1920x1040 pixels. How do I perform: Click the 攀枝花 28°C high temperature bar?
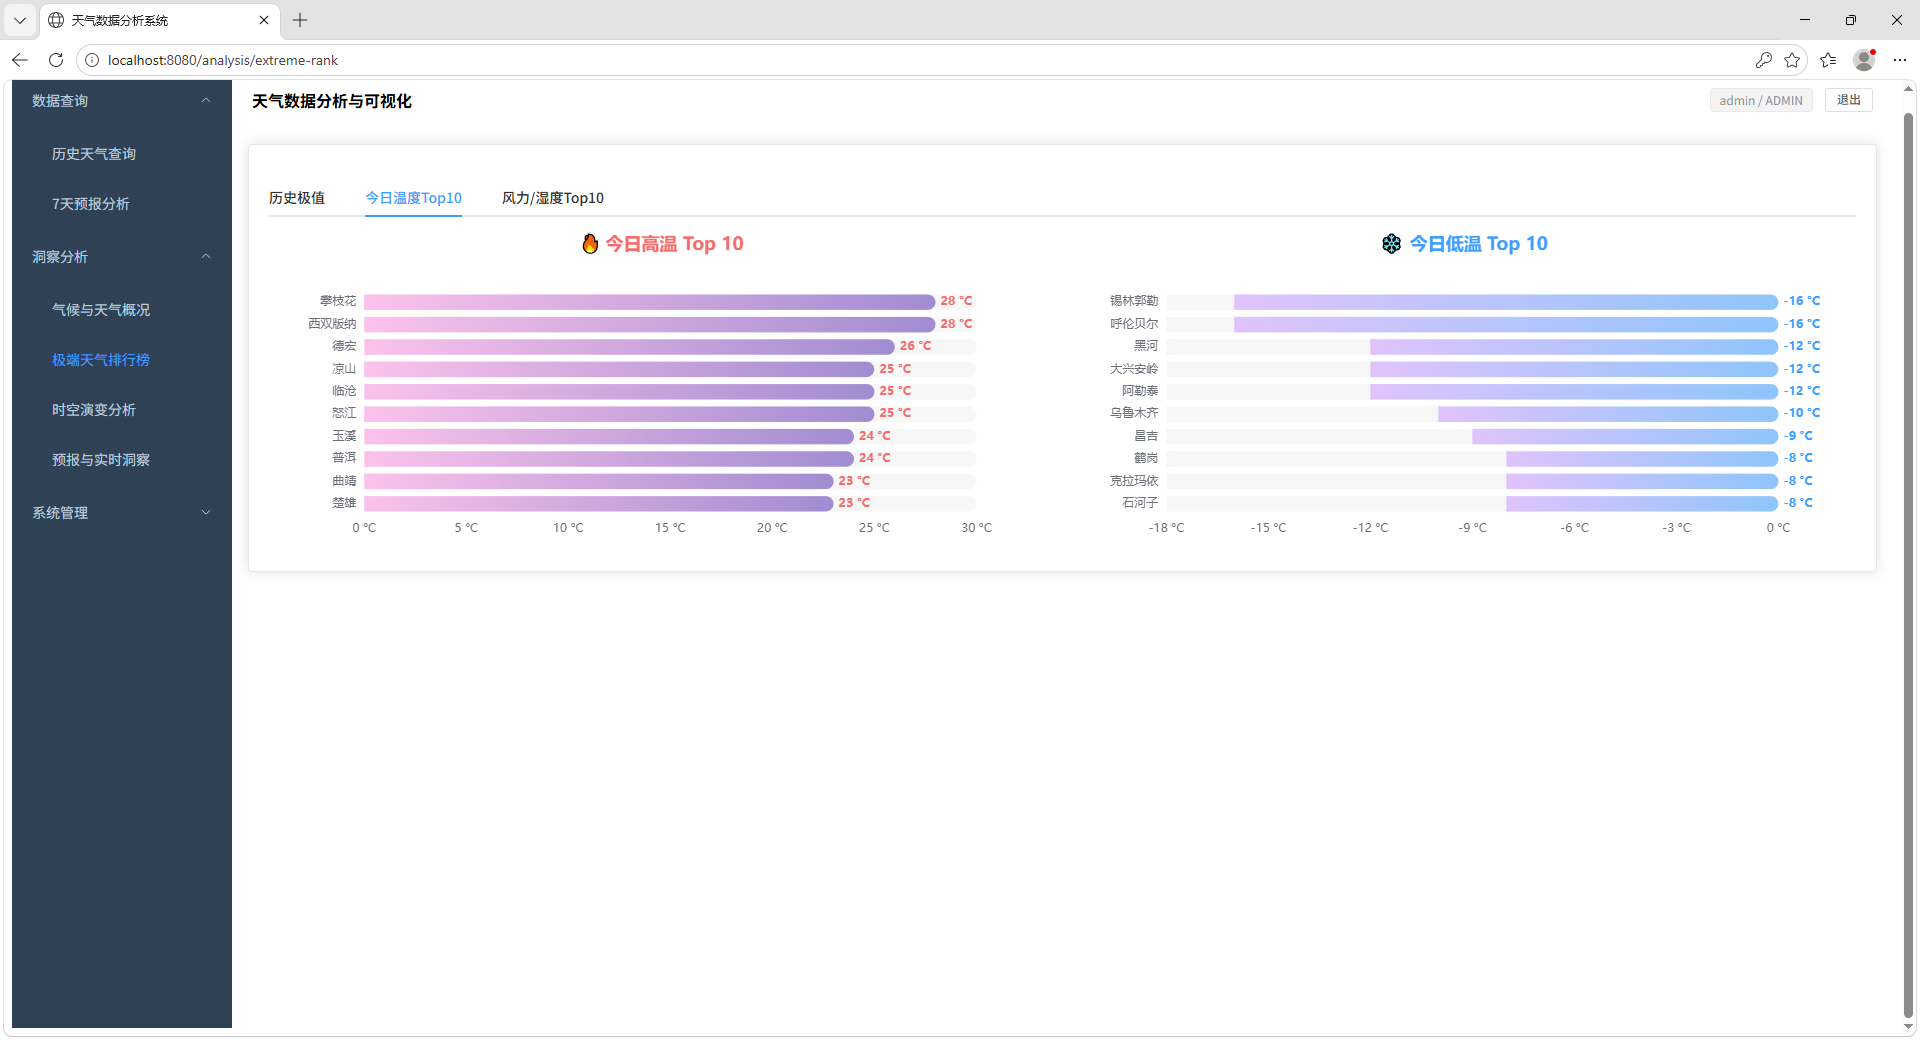(649, 301)
